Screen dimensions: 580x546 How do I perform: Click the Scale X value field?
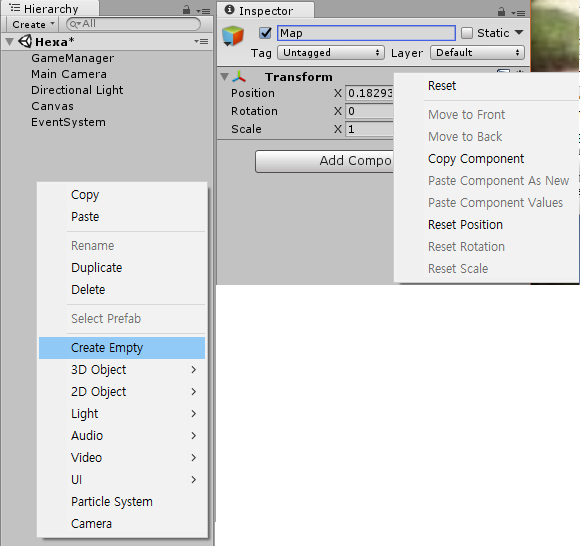coord(369,129)
